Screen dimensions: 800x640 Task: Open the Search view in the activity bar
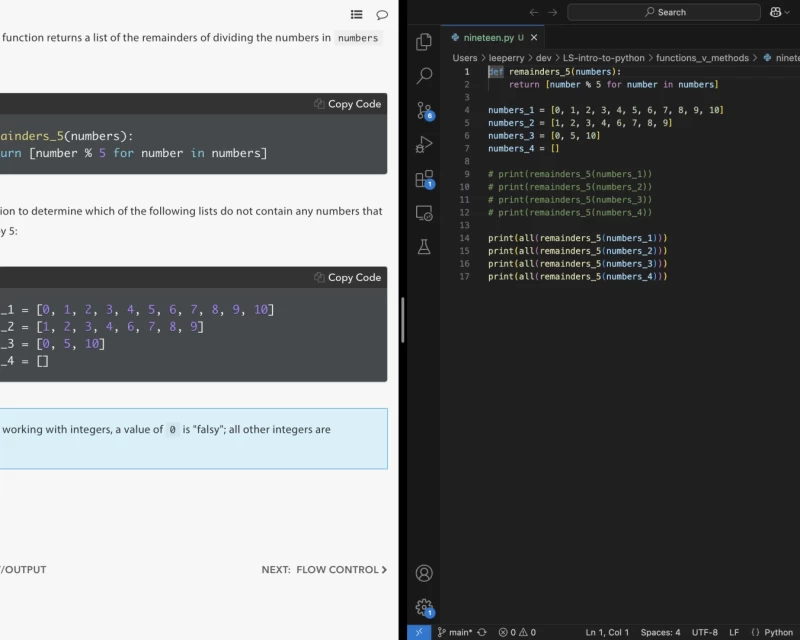(x=424, y=75)
